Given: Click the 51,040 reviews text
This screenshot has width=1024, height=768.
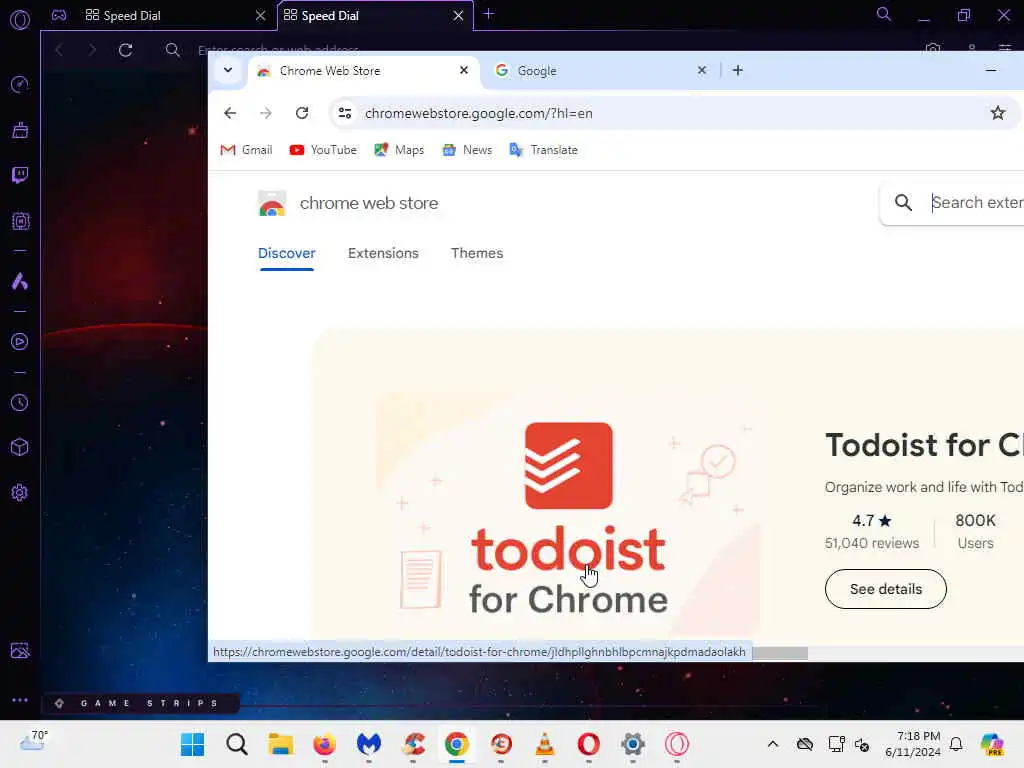Looking at the screenshot, I should tap(871, 543).
